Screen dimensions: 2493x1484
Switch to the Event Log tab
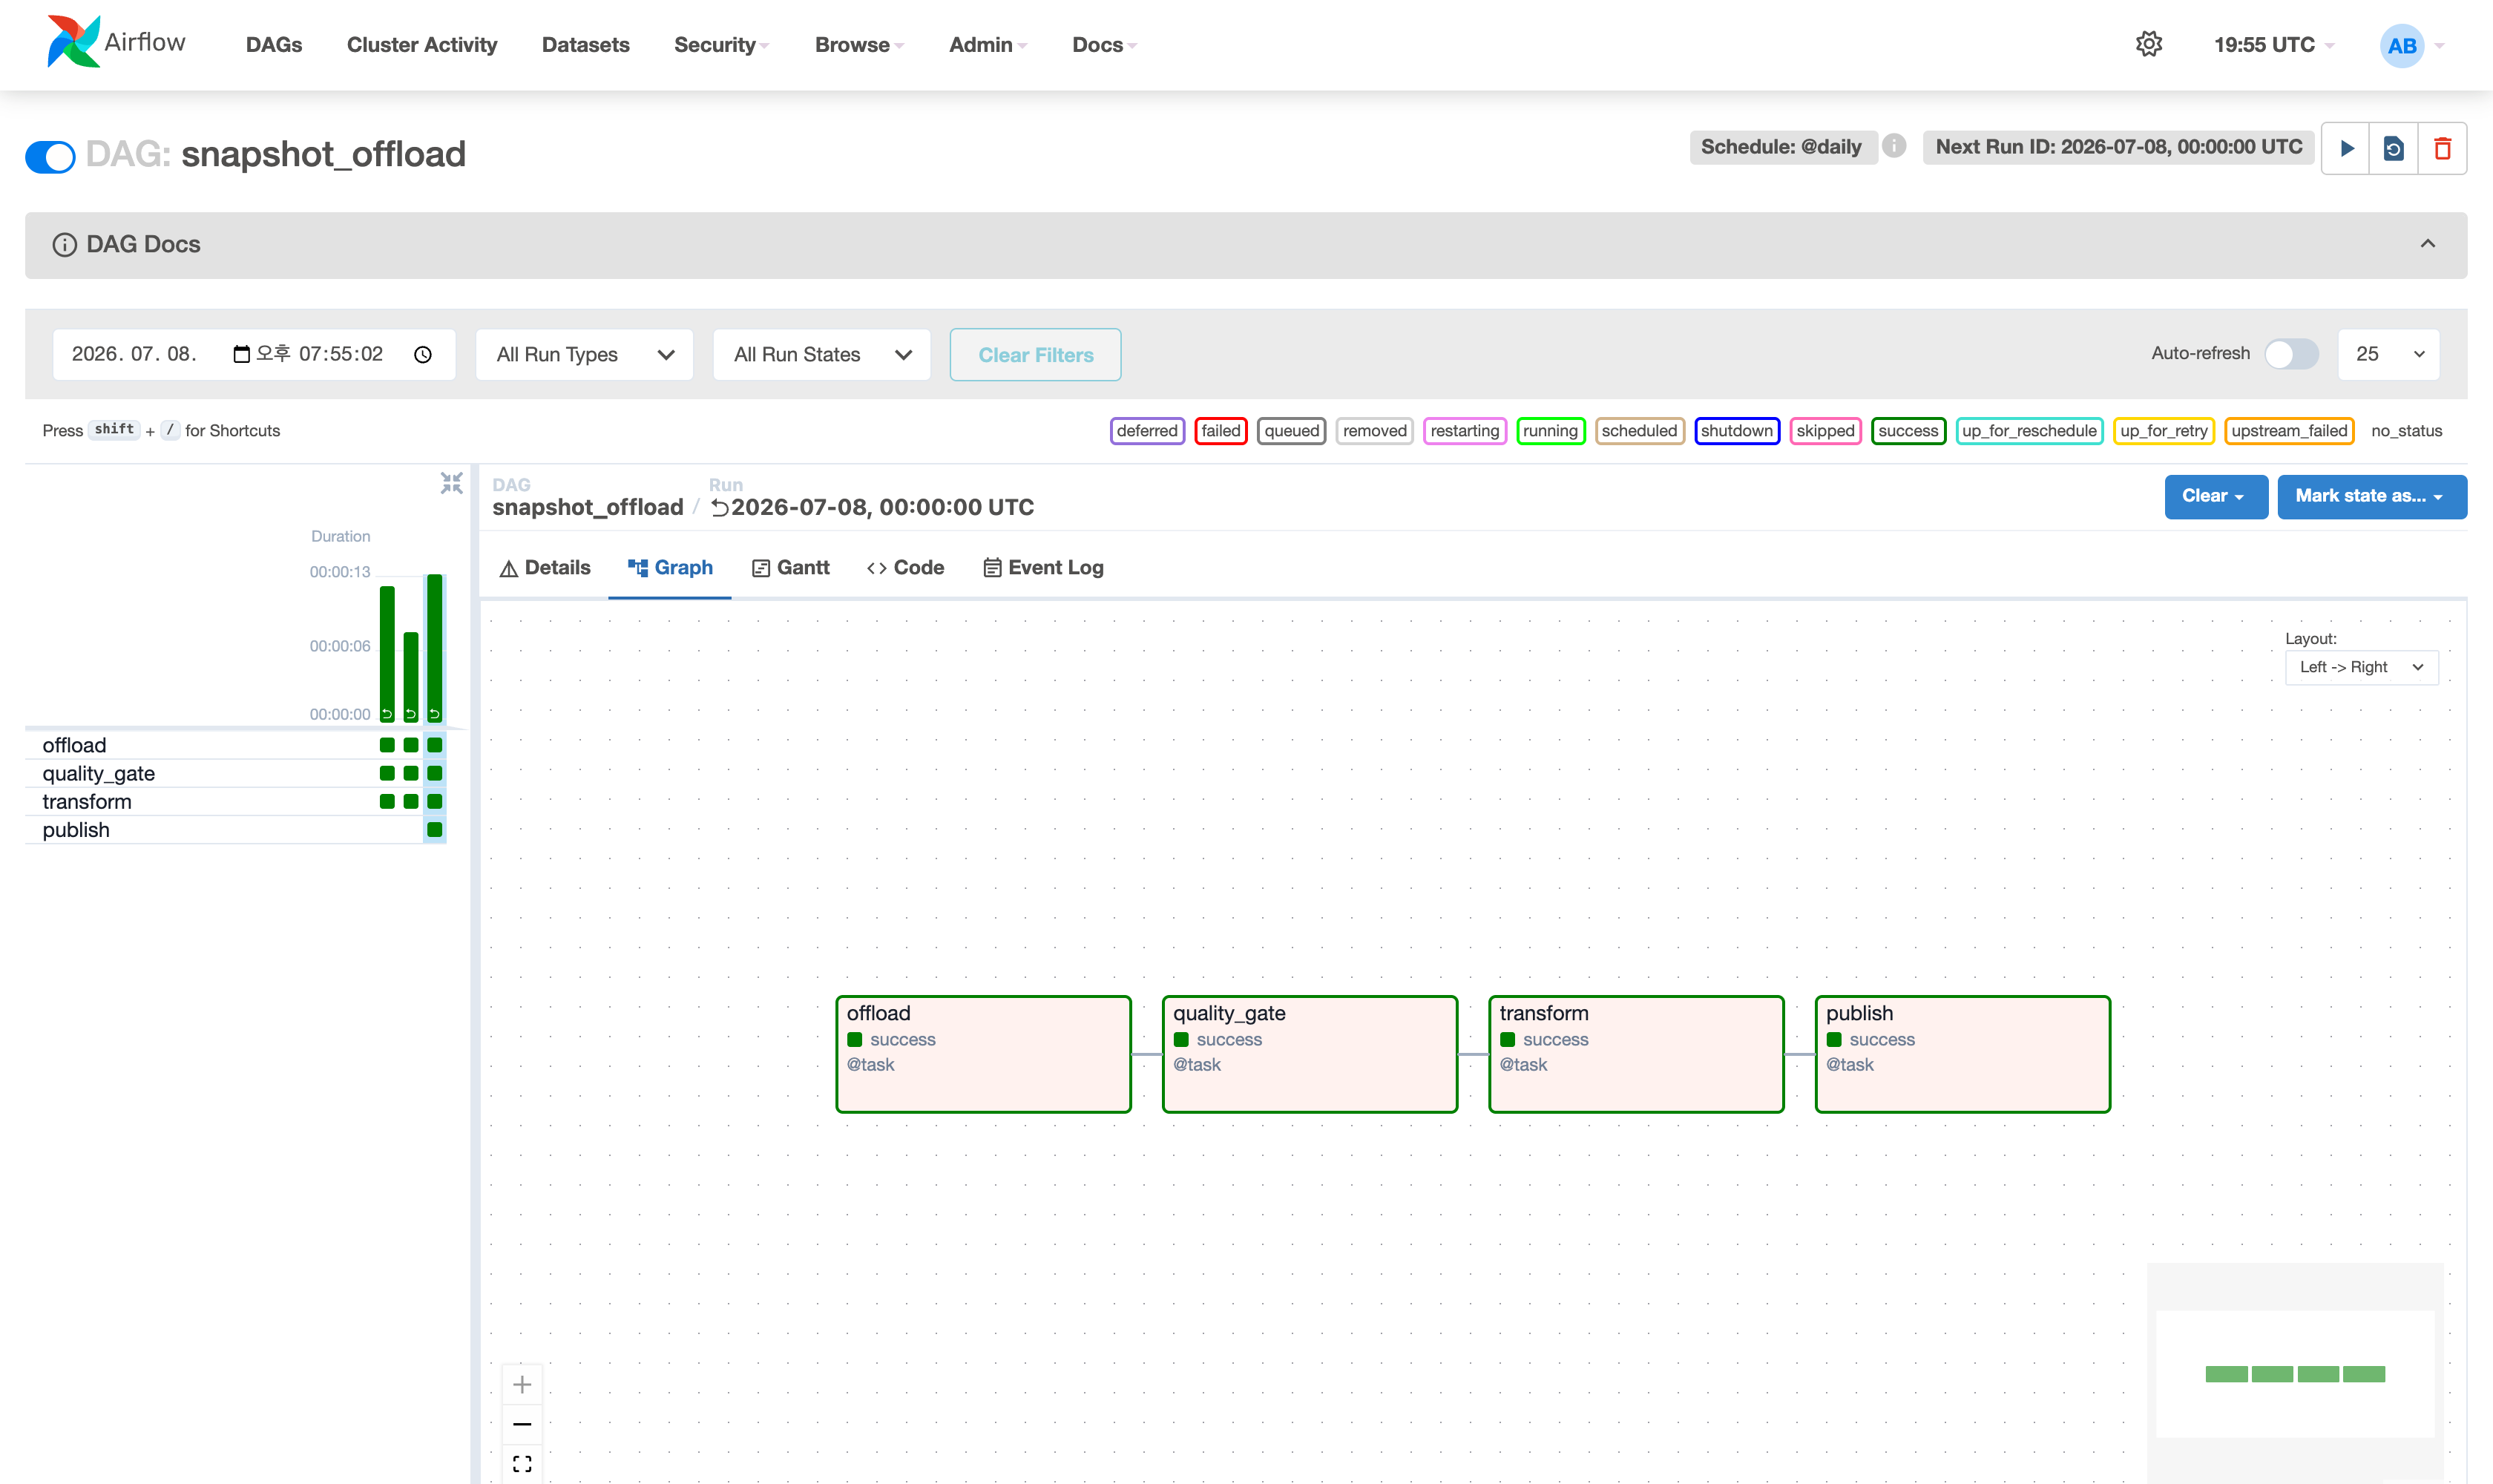coord(1043,568)
